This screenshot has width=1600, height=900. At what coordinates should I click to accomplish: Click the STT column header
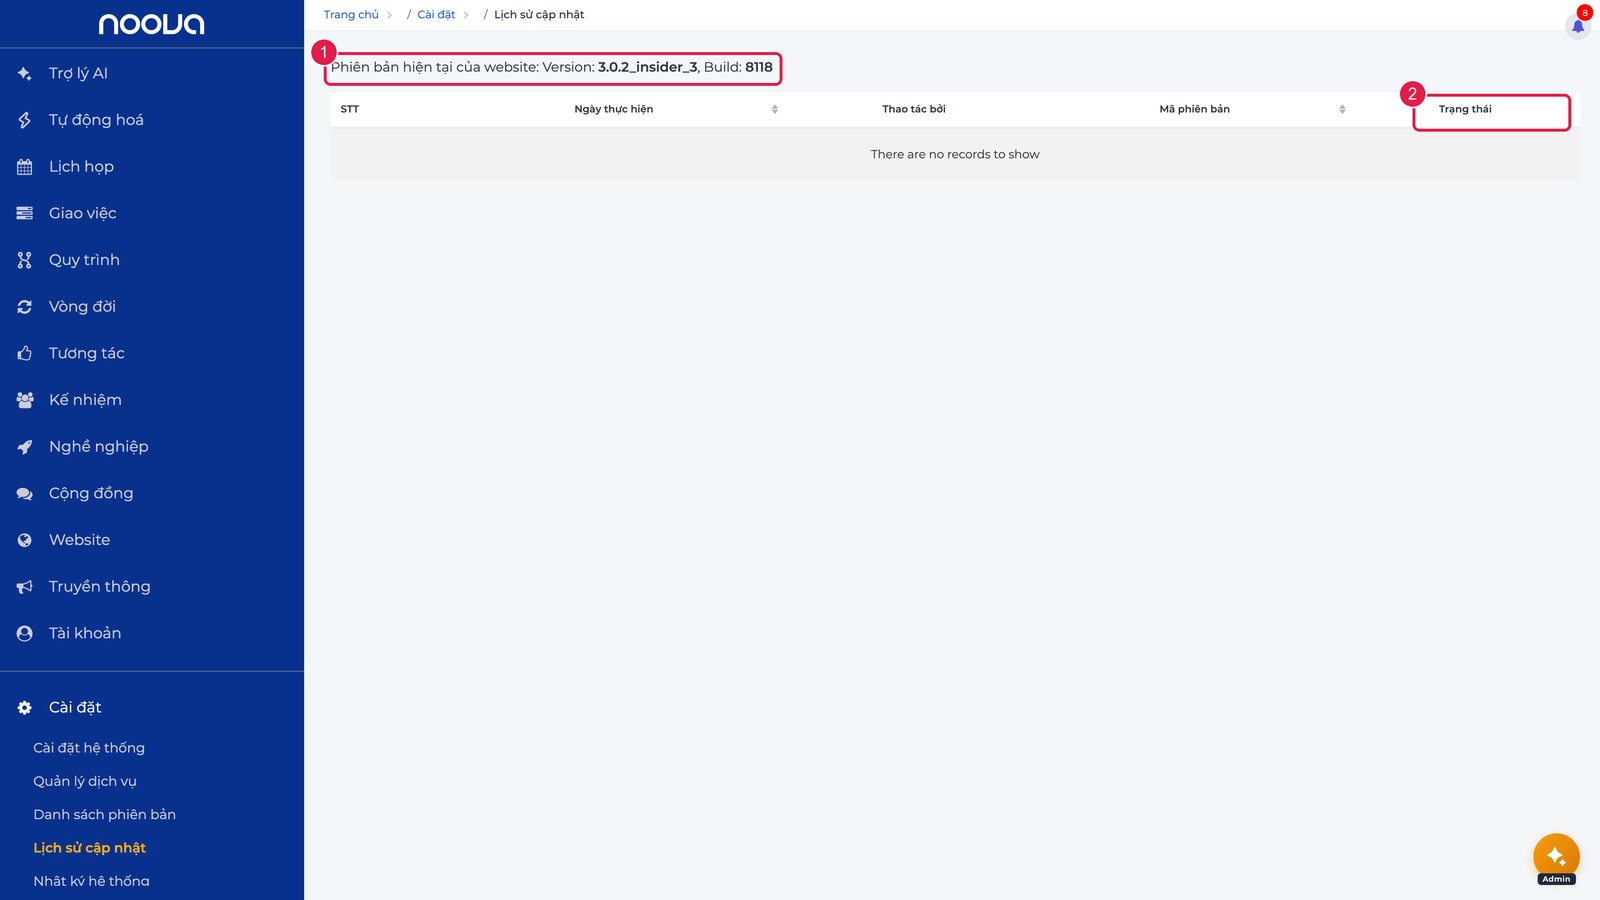(350, 109)
